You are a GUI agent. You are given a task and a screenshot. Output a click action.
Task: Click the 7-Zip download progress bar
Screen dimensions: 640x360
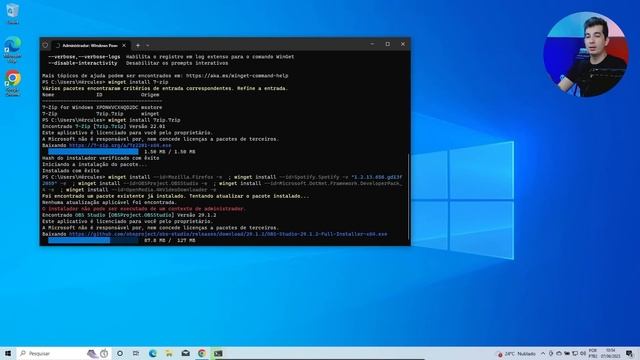point(93,152)
